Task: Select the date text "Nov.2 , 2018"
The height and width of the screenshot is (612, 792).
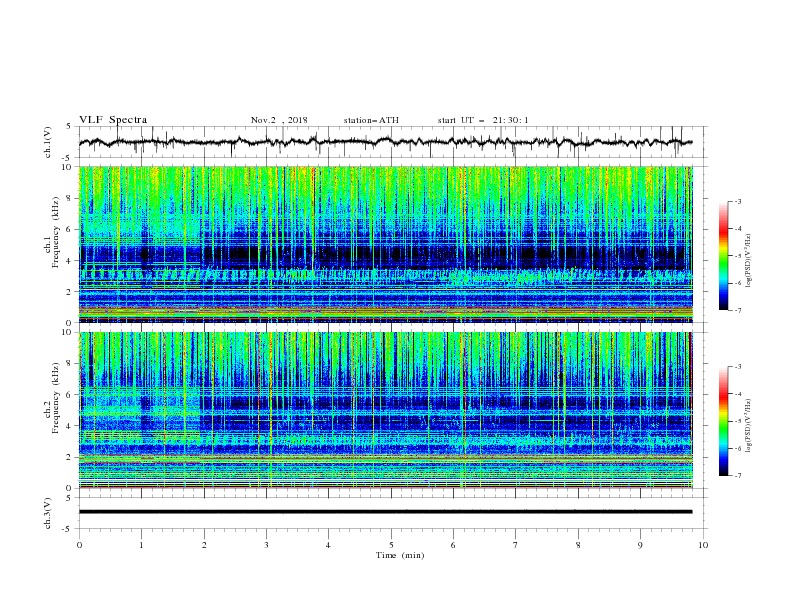Action: (x=279, y=120)
